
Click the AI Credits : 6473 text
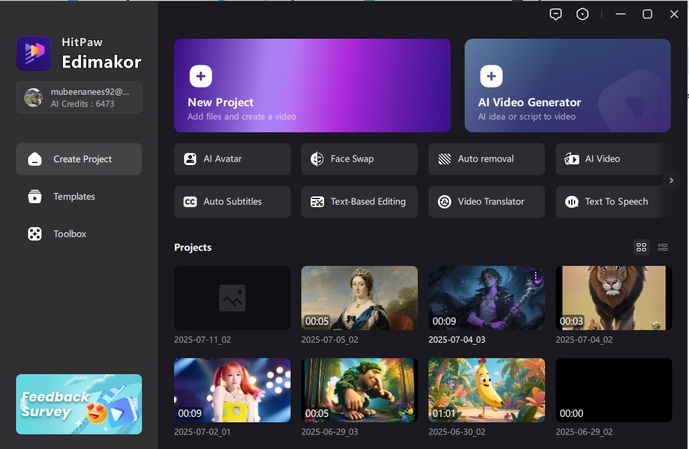82,104
